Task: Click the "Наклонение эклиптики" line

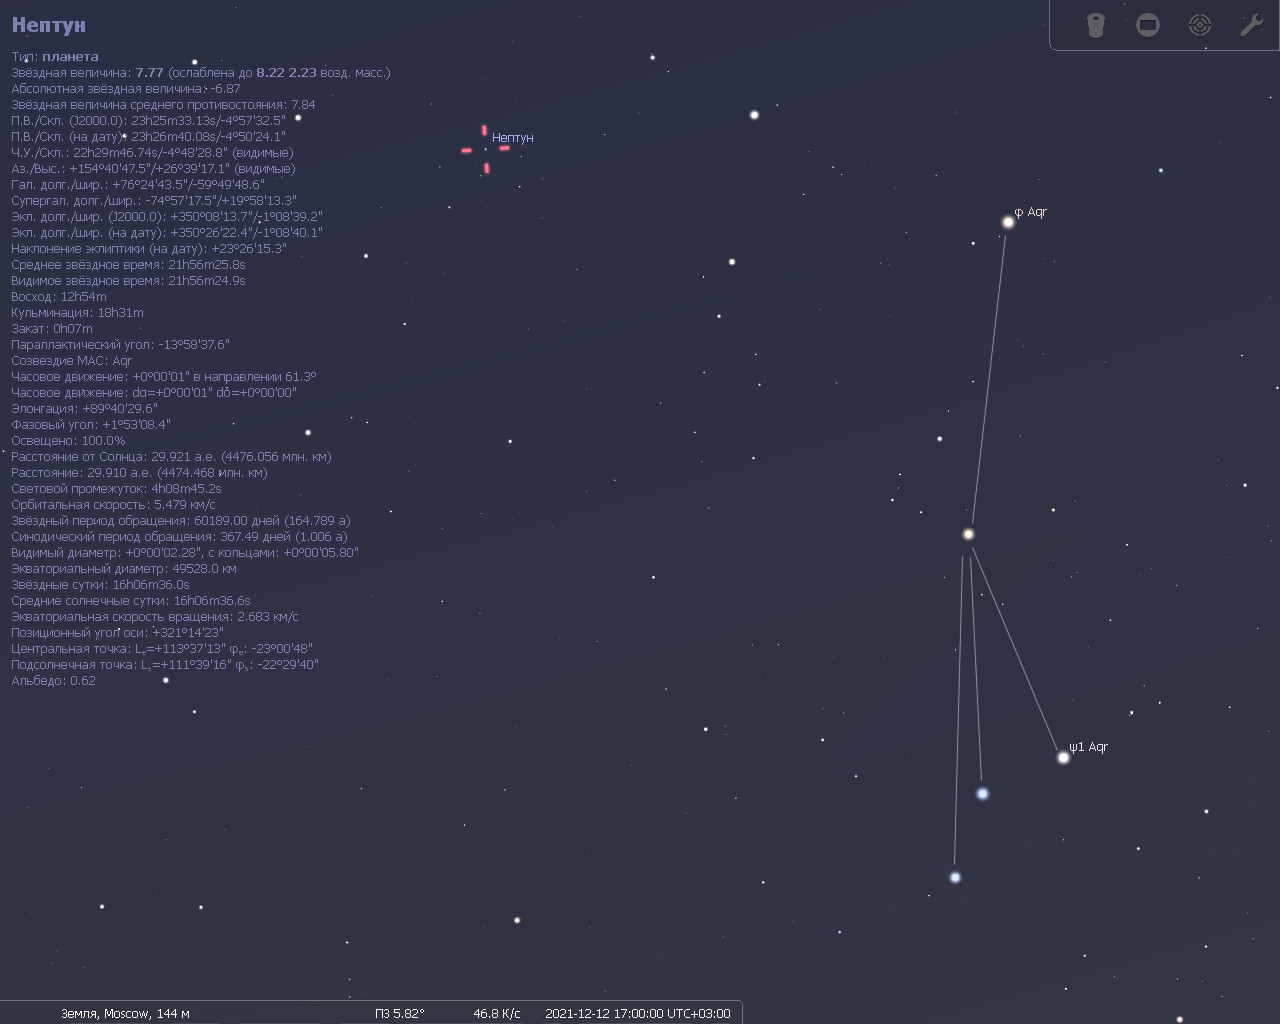Action: (x=149, y=249)
